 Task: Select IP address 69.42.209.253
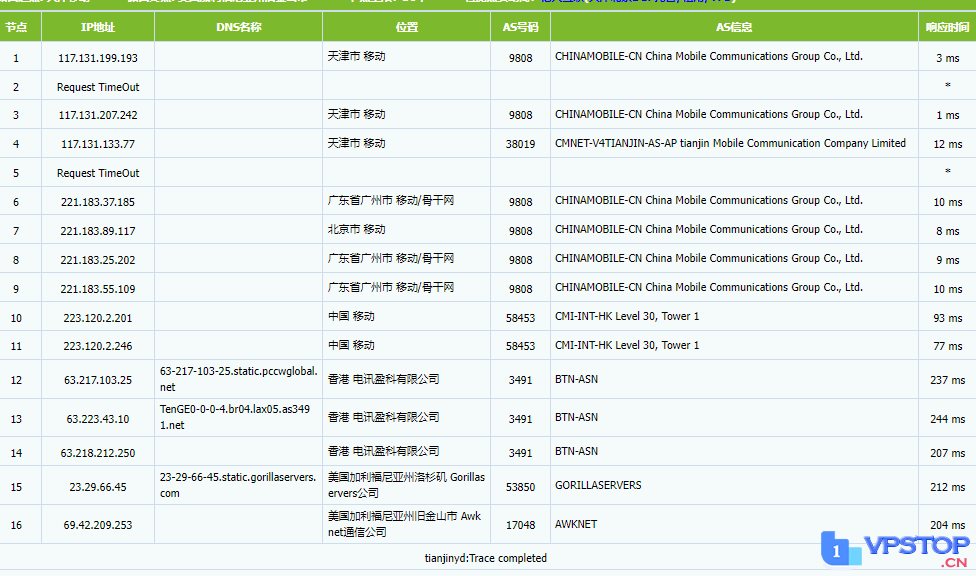coord(98,525)
